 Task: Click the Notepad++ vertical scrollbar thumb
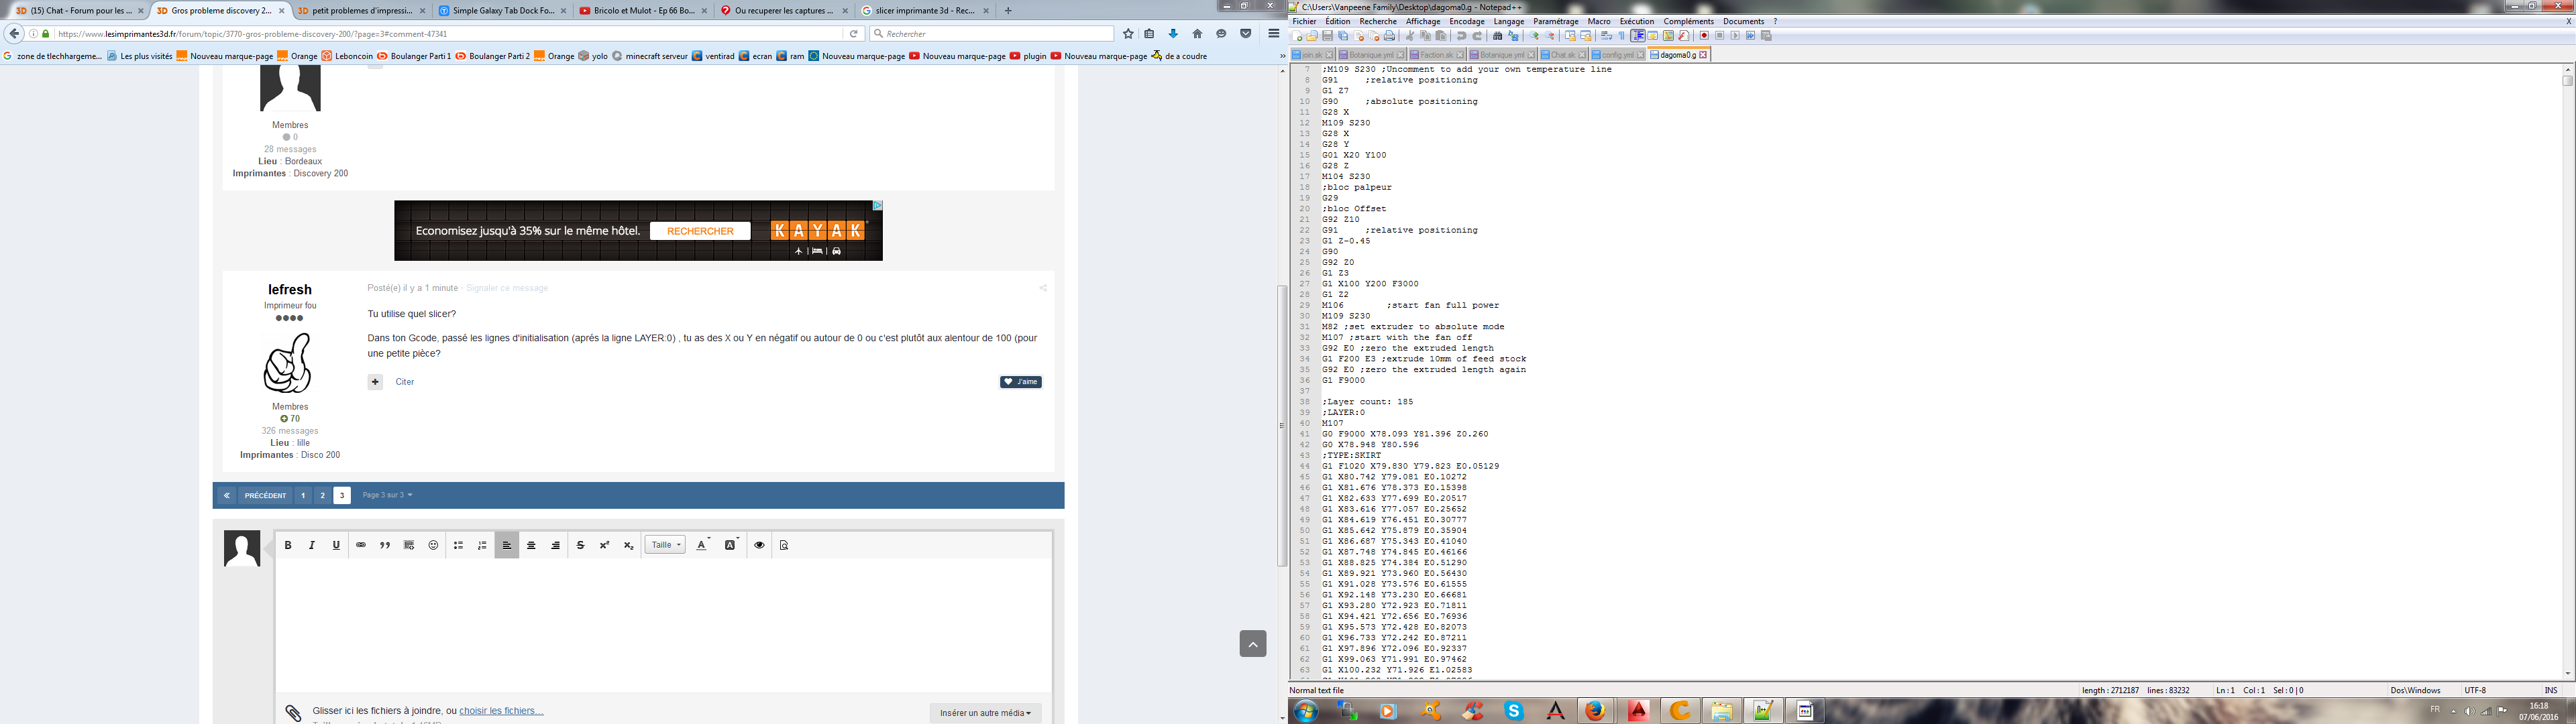[x=2567, y=81]
